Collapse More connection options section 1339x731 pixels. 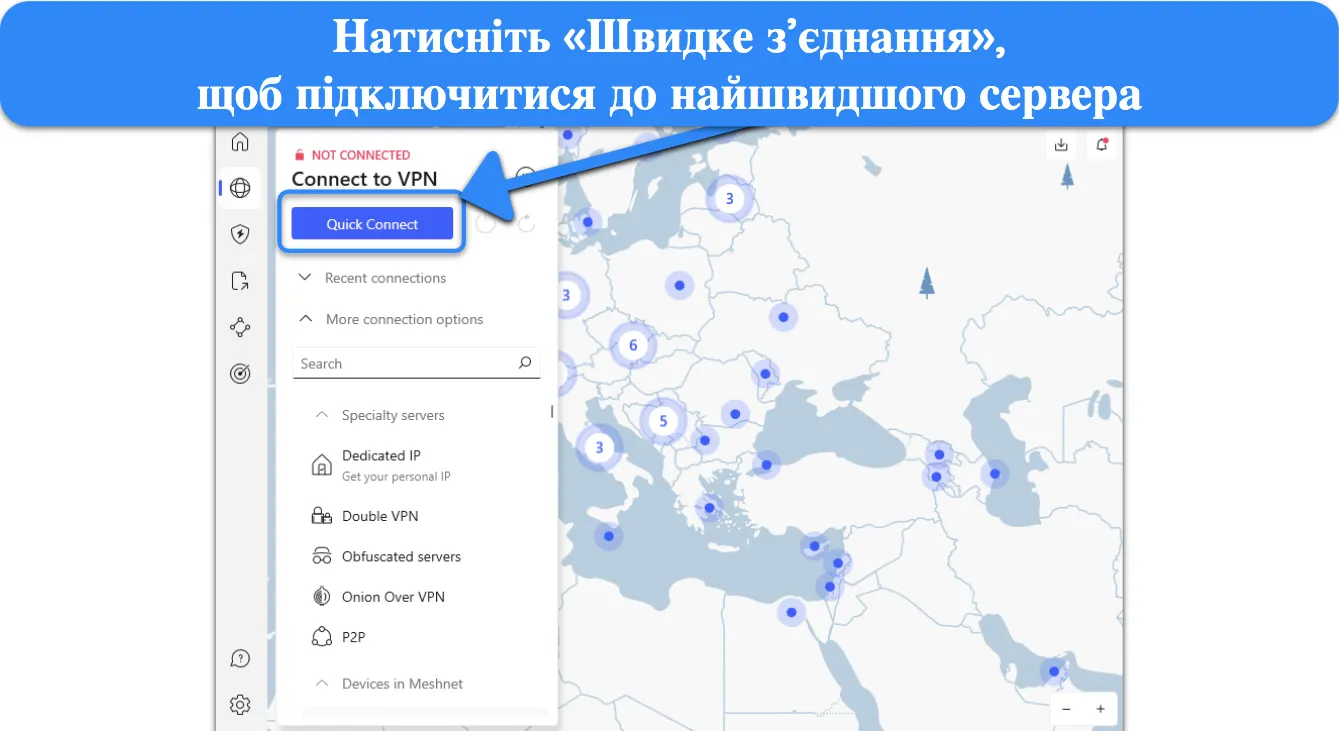391,319
